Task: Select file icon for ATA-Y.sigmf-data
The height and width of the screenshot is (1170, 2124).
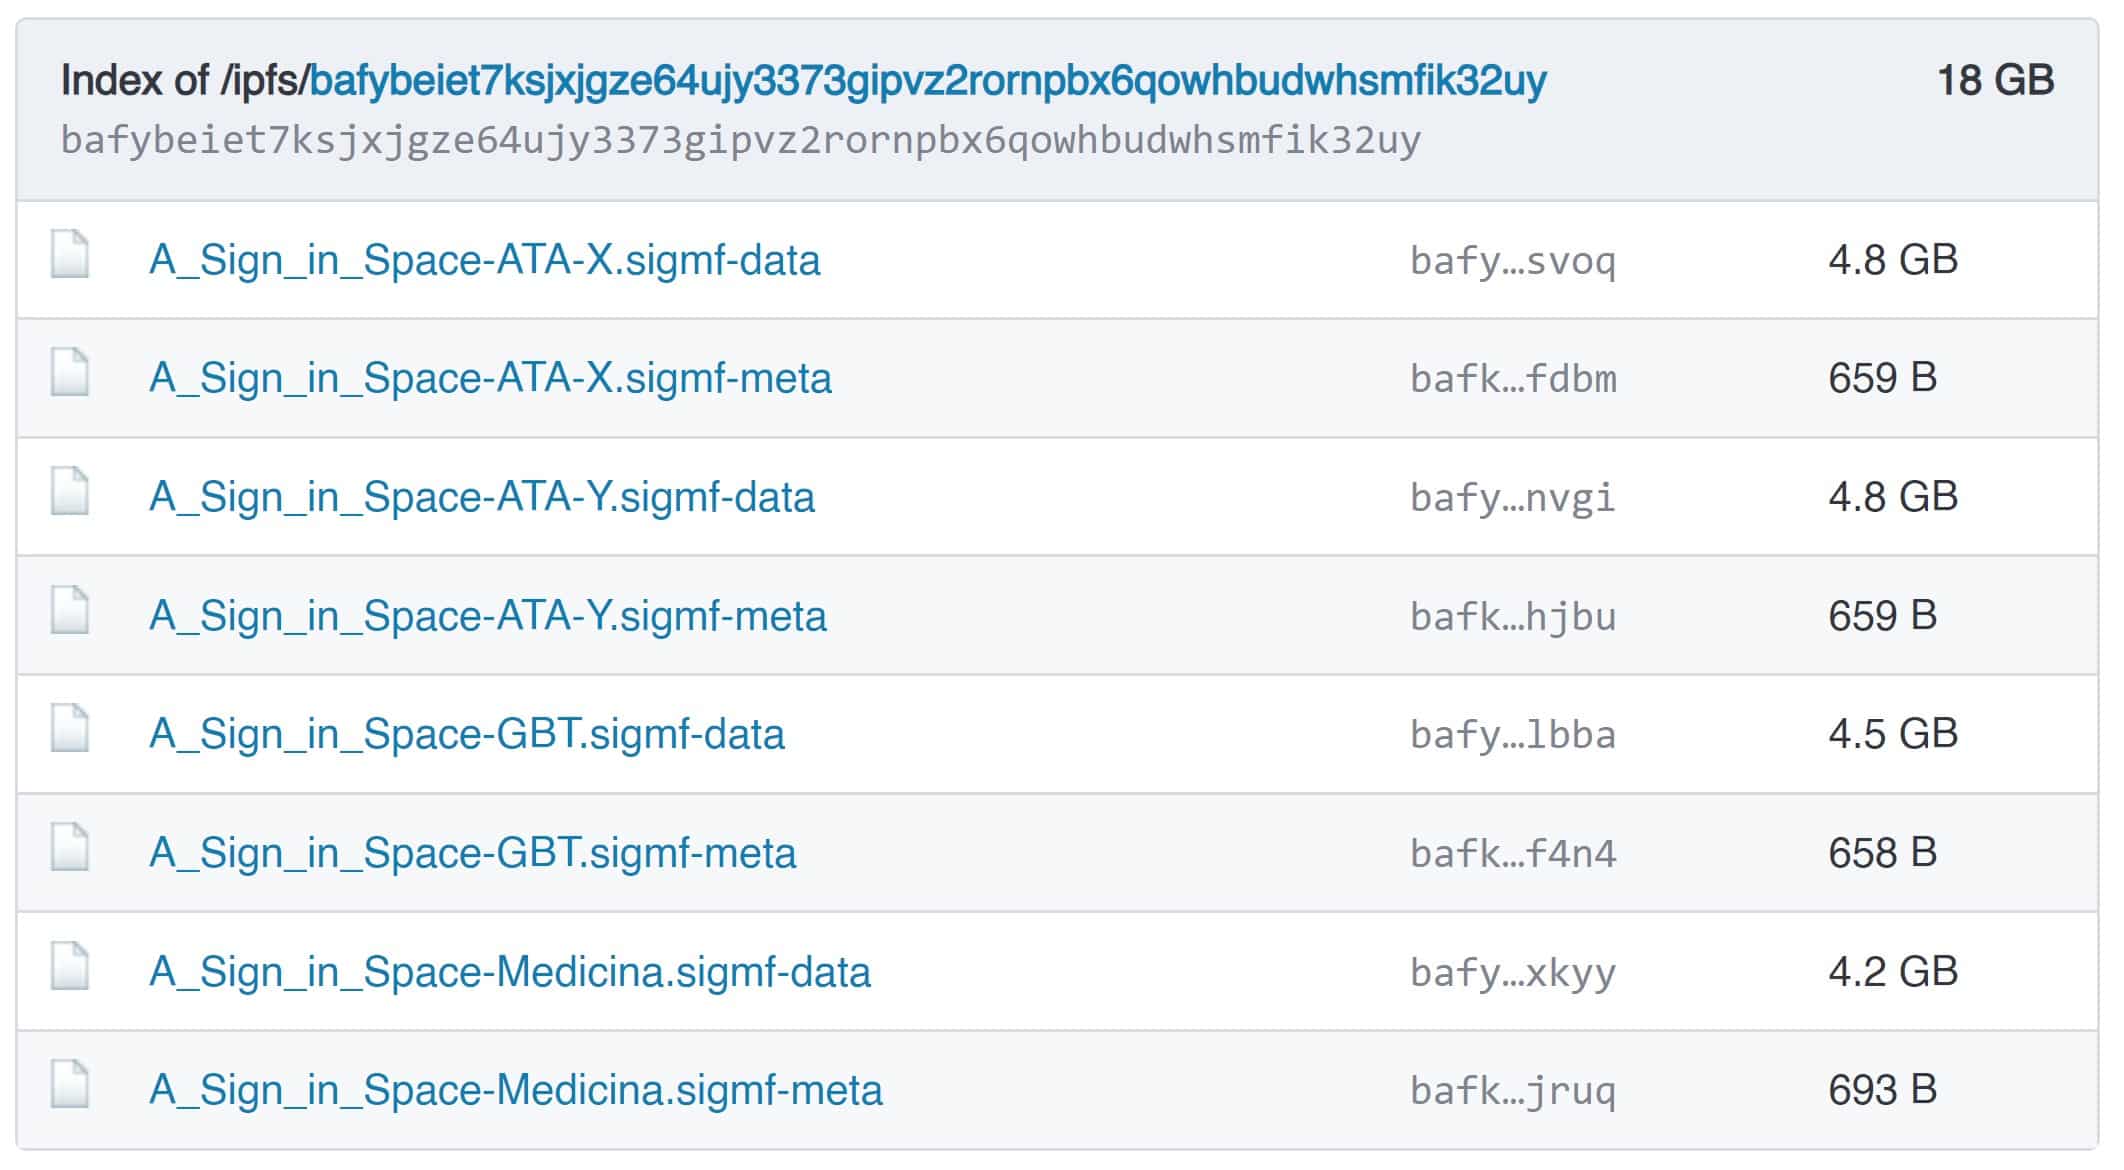Action: point(70,491)
